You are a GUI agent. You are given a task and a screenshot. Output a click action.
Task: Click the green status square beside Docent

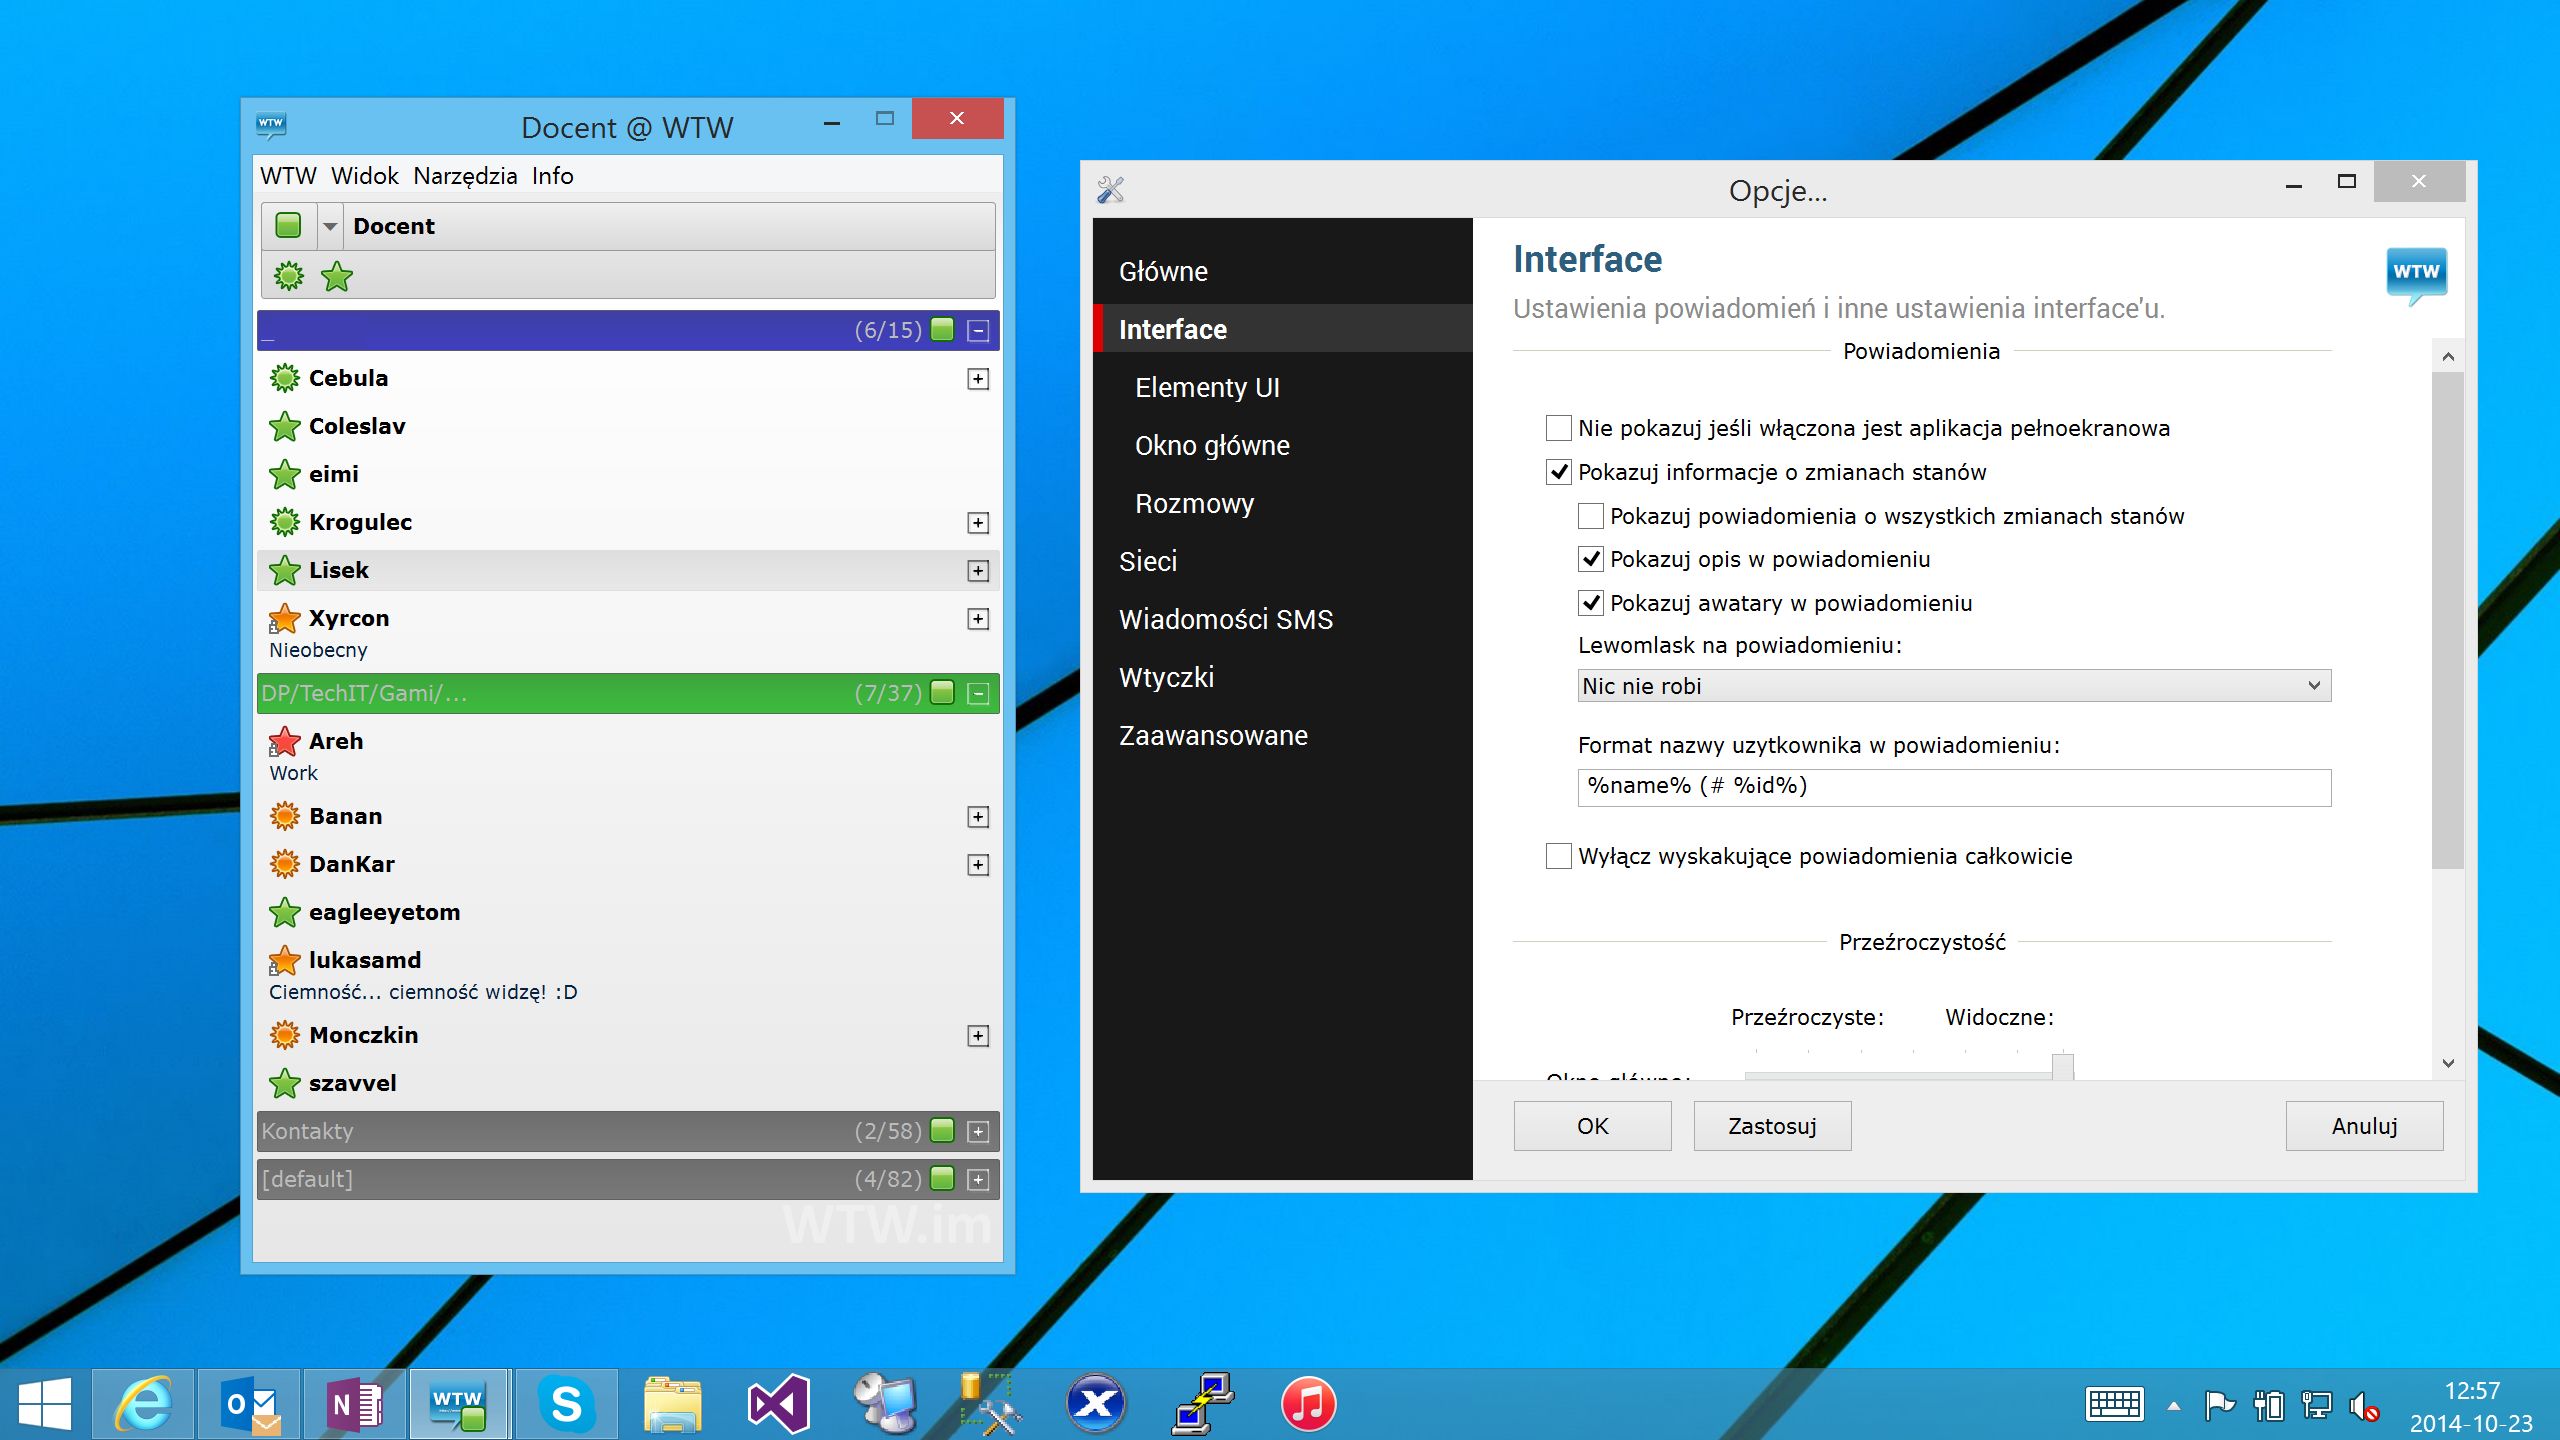click(x=288, y=226)
